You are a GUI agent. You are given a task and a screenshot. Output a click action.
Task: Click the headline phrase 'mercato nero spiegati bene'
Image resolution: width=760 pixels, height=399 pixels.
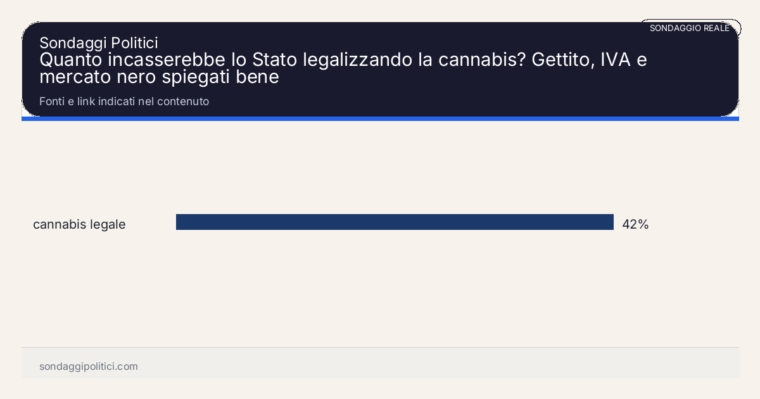tap(159, 77)
